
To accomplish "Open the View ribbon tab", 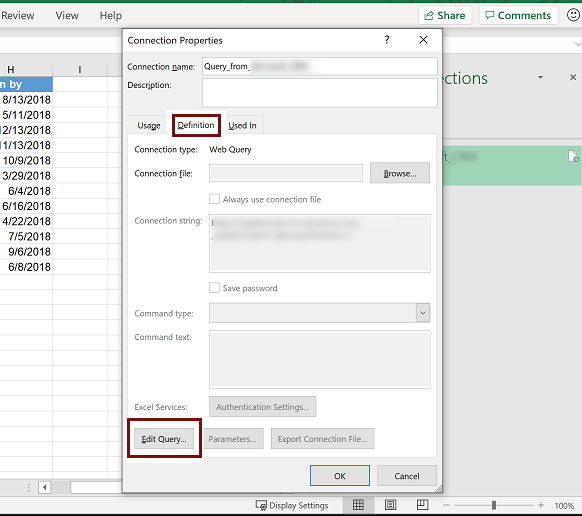I will pyautogui.click(x=67, y=15).
